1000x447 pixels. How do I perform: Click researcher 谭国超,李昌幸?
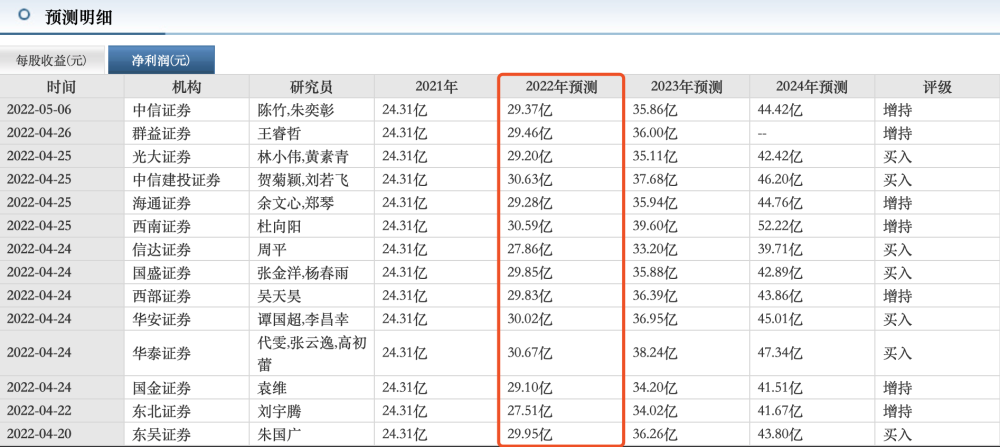302,319
